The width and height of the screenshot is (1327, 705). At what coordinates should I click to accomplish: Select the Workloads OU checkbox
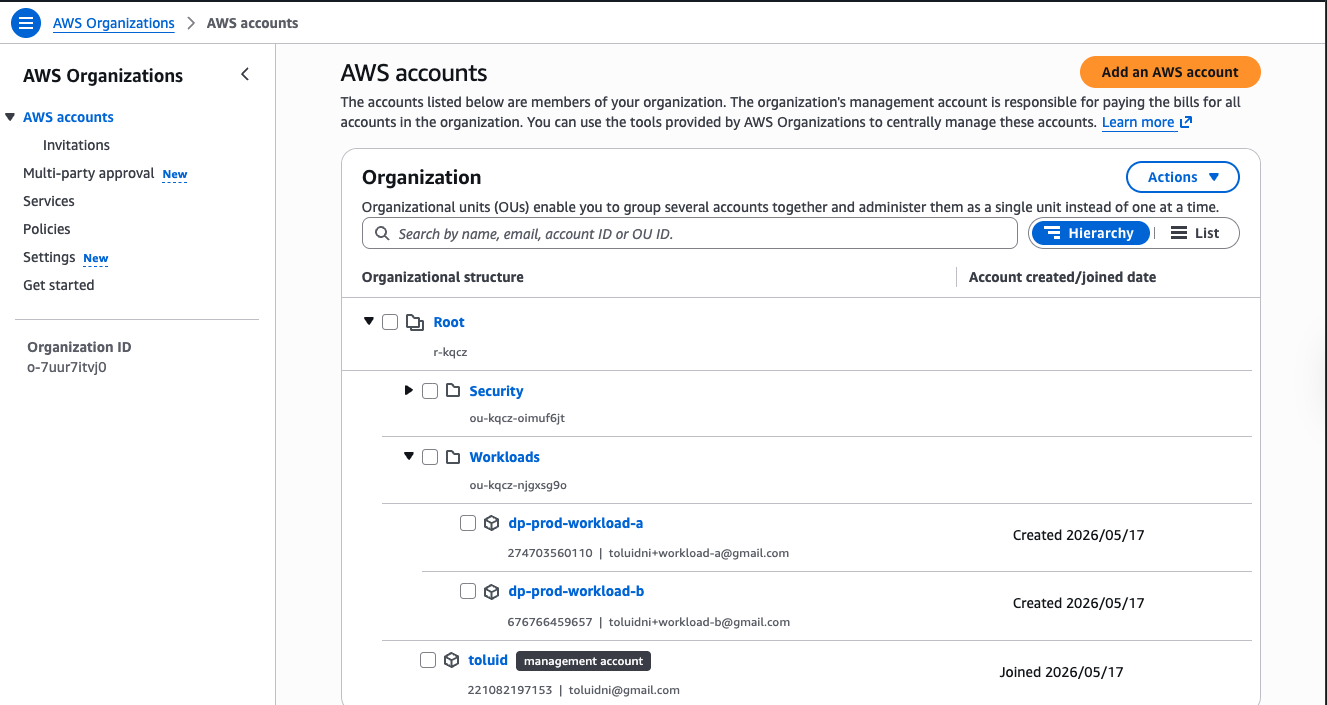click(x=430, y=457)
